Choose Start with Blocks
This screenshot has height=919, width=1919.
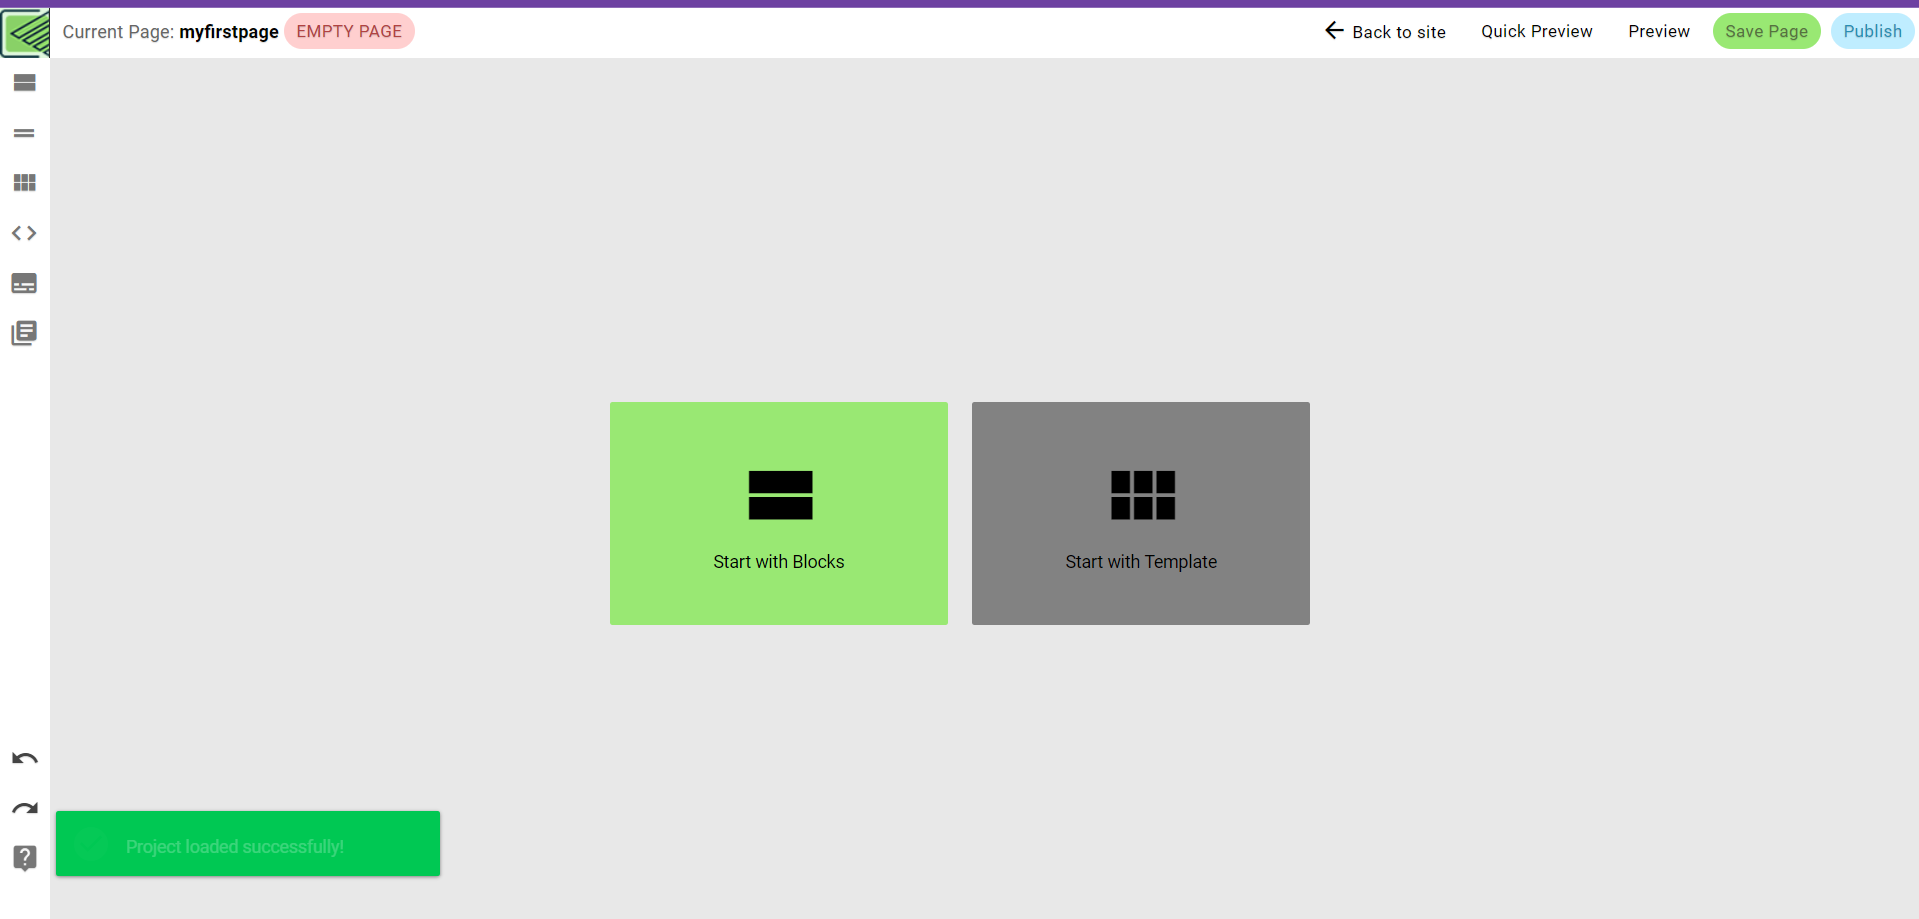[x=779, y=561]
